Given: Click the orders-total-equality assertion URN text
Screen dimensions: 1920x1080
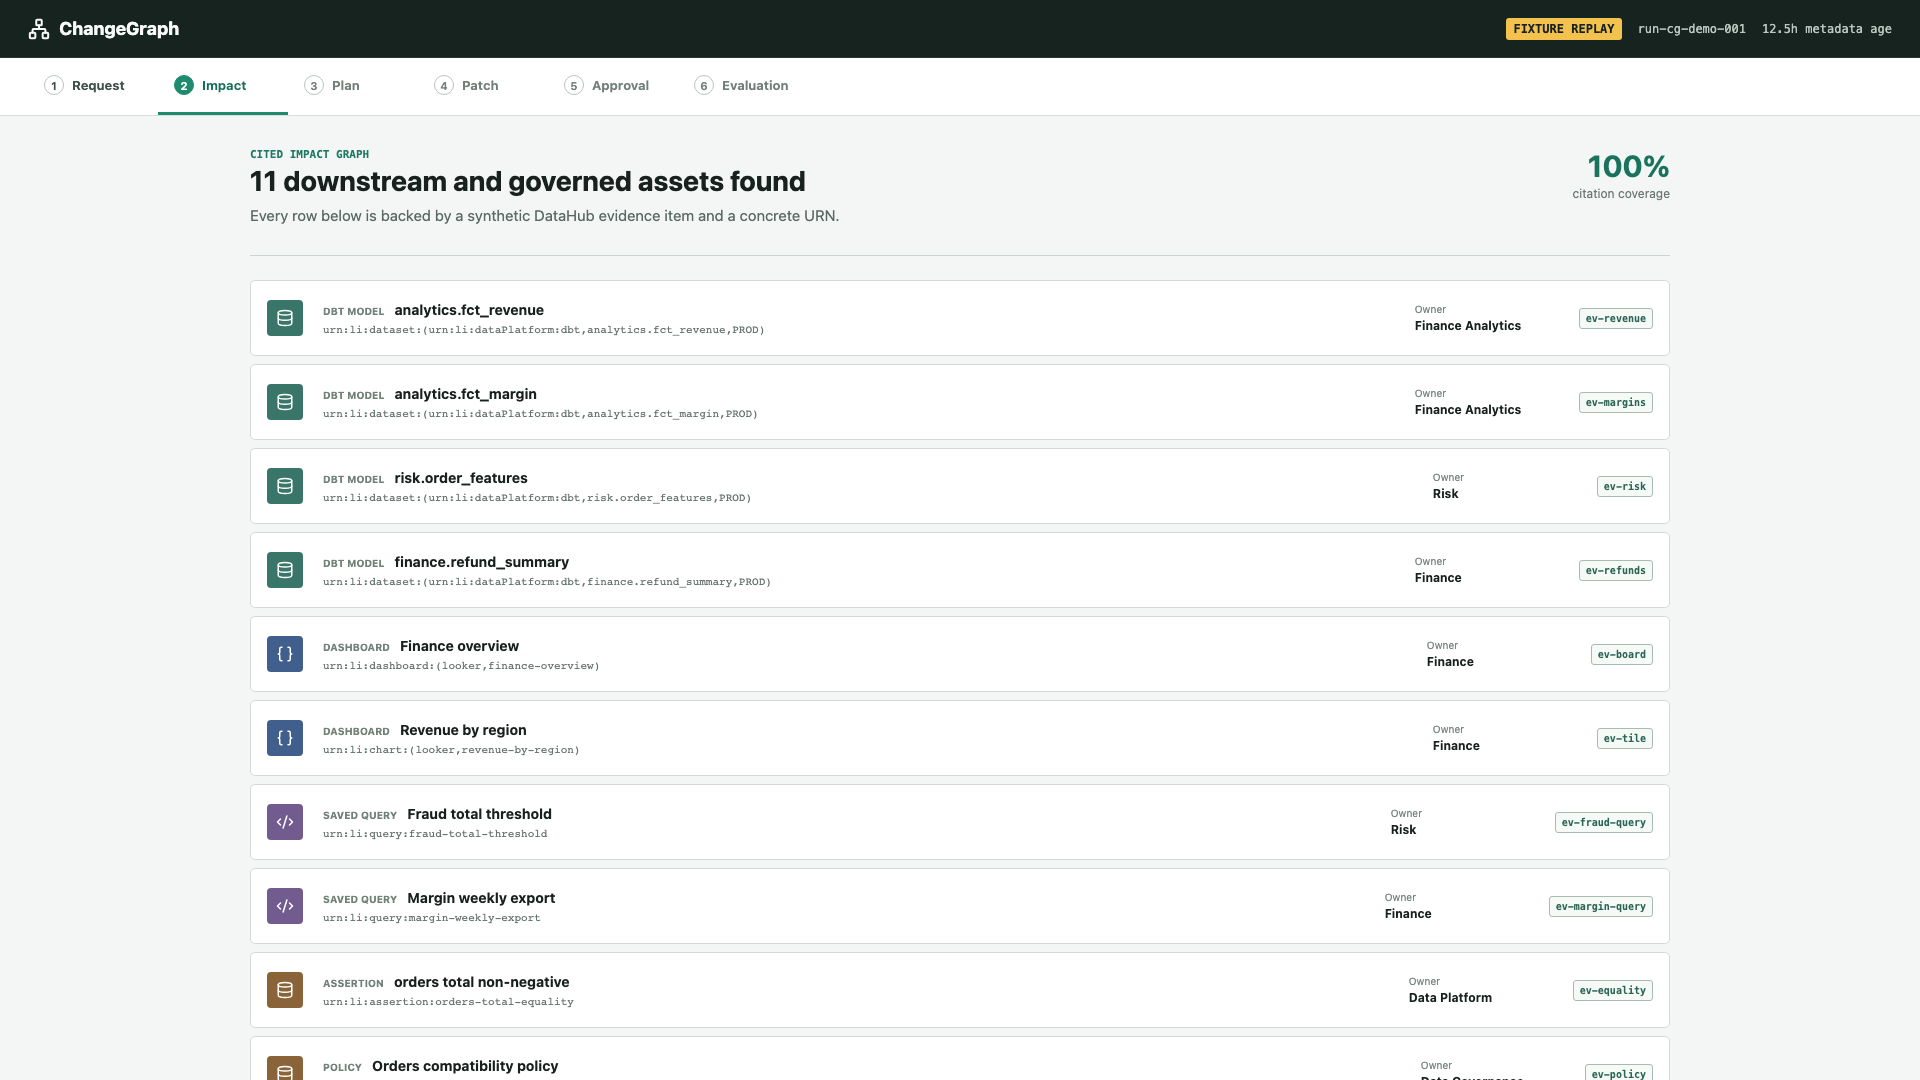Looking at the screenshot, I should click(448, 1002).
